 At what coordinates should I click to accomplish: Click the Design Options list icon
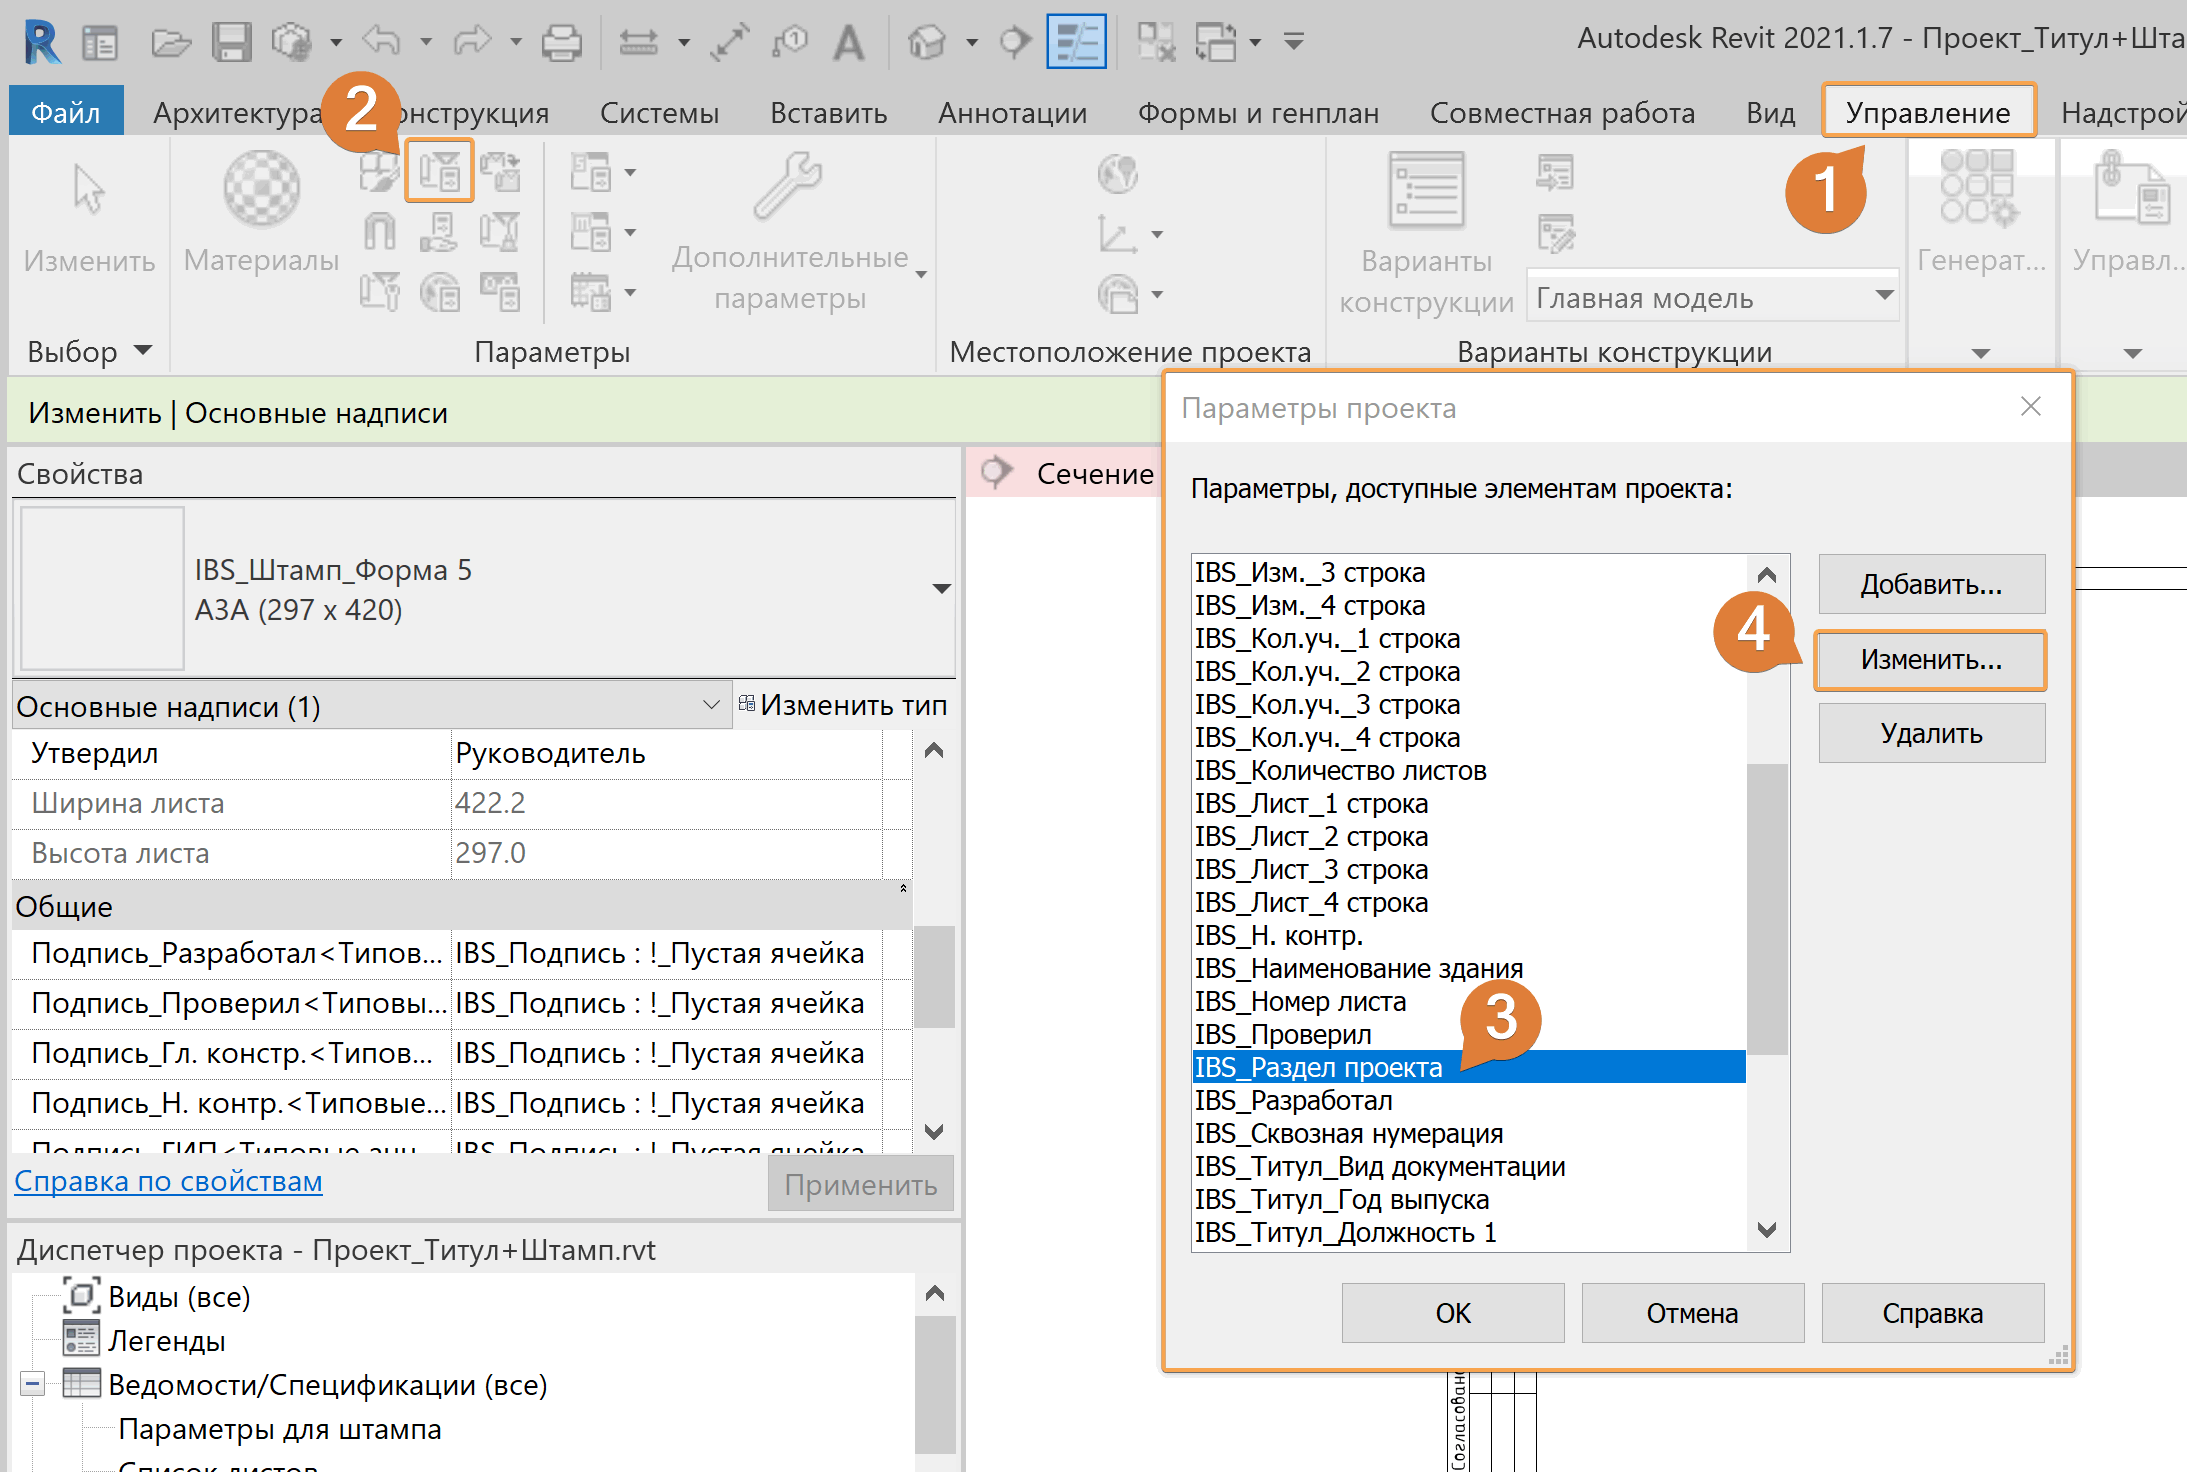(x=1426, y=190)
